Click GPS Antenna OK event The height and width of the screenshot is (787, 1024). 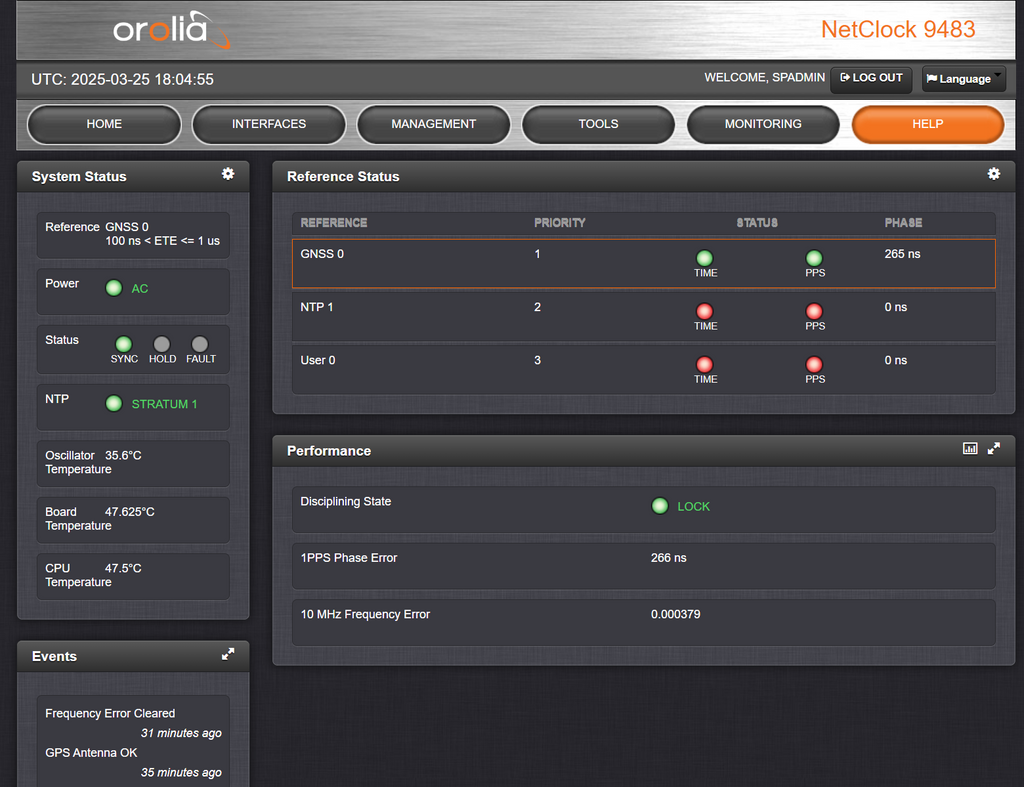[91, 752]
